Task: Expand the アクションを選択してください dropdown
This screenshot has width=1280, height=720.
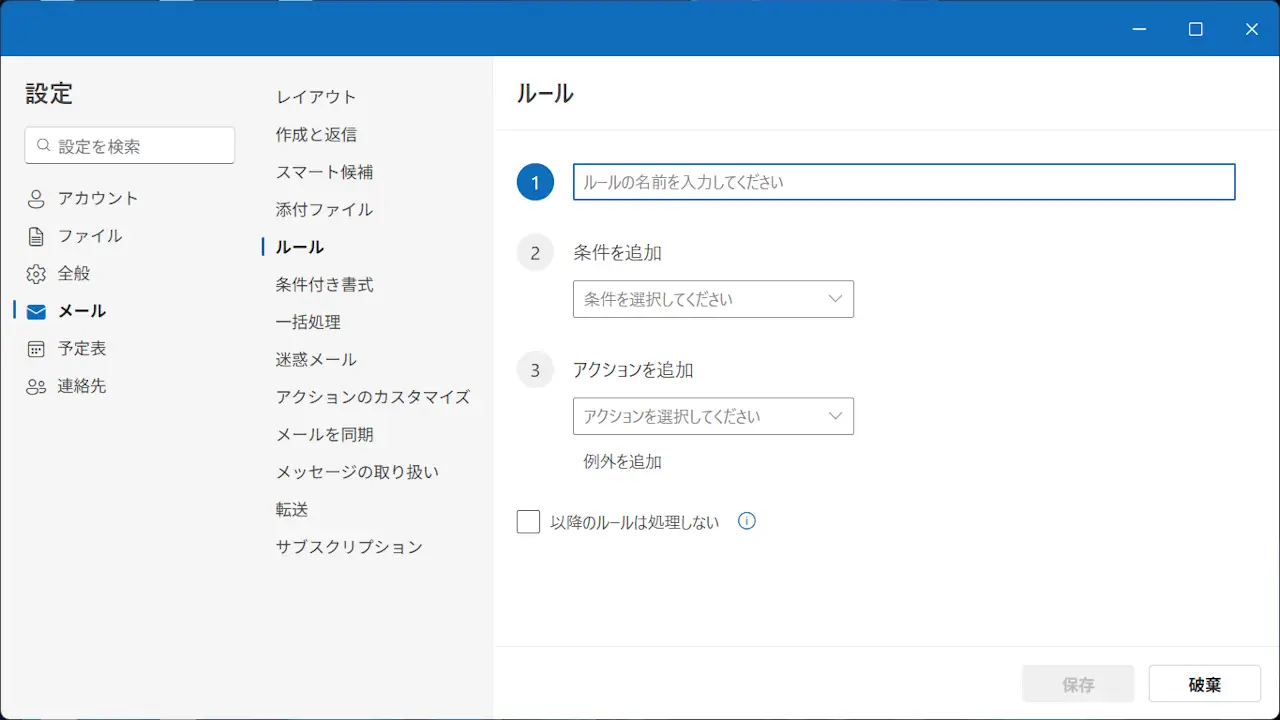Action: click(713, 416)
